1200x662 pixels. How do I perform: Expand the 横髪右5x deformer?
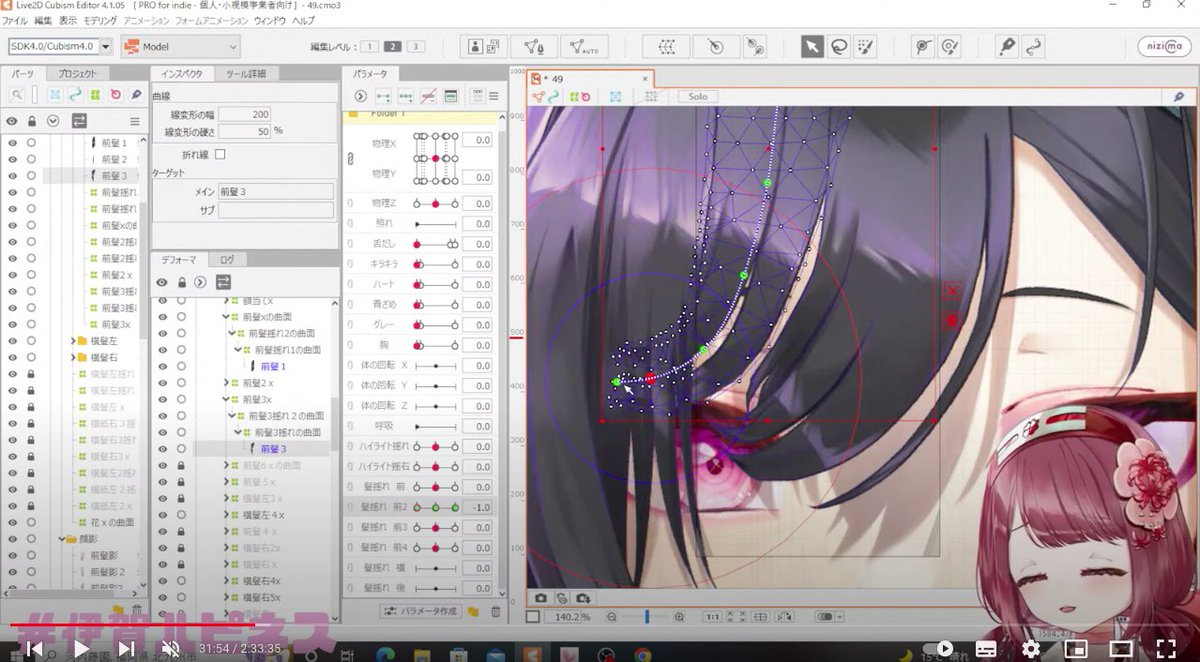pos(226,597)
